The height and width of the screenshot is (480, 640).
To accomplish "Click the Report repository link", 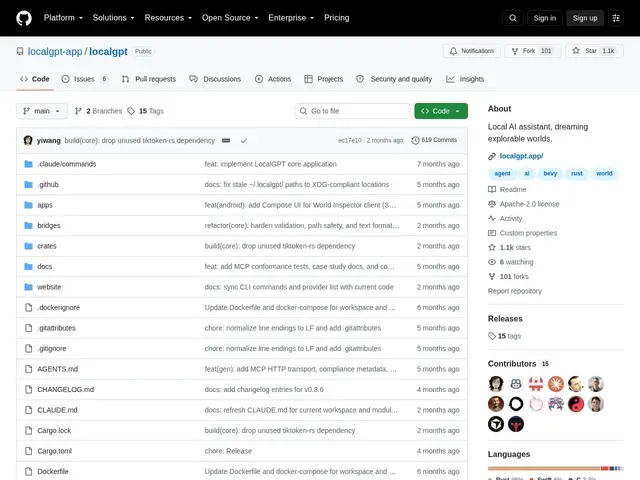I will 515,291.
